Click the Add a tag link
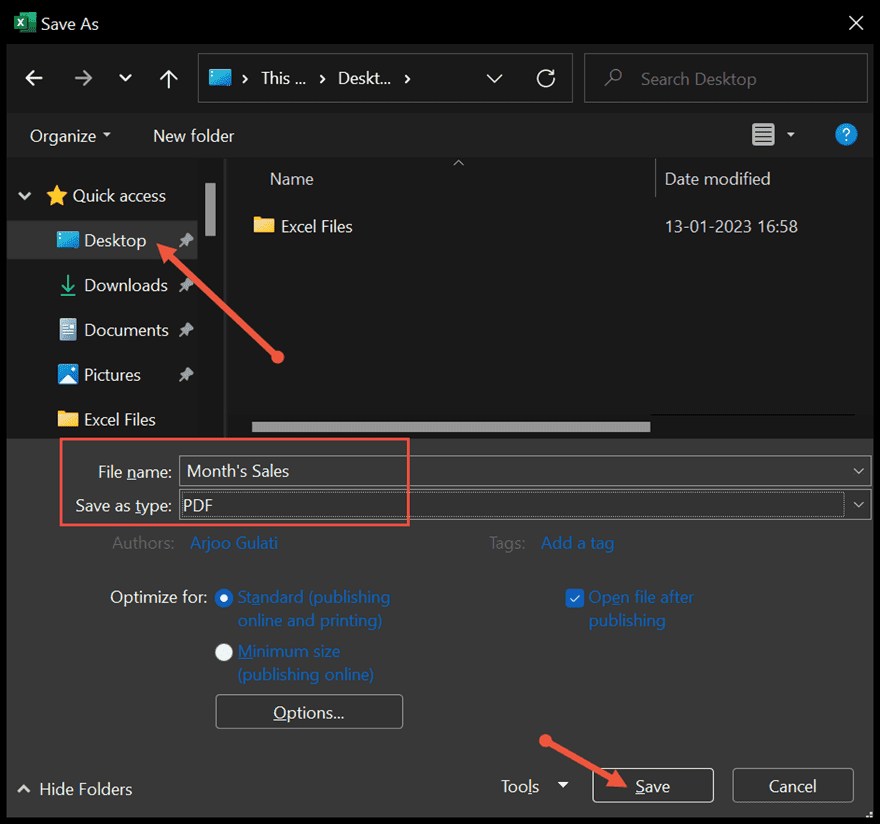The width and height of the screenshot is (880, 824). [x=577, y=542]
